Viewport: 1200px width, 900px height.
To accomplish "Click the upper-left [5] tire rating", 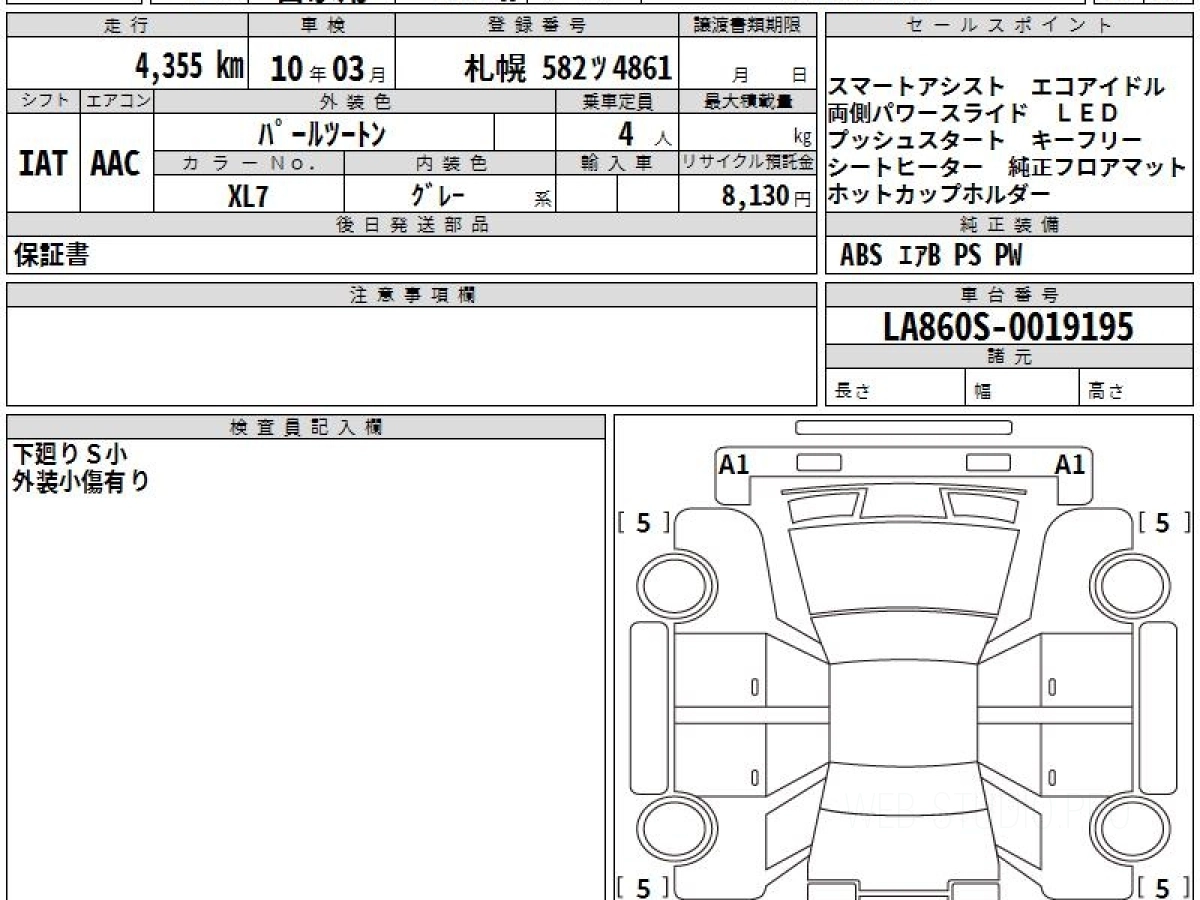I will pos(644,523).
